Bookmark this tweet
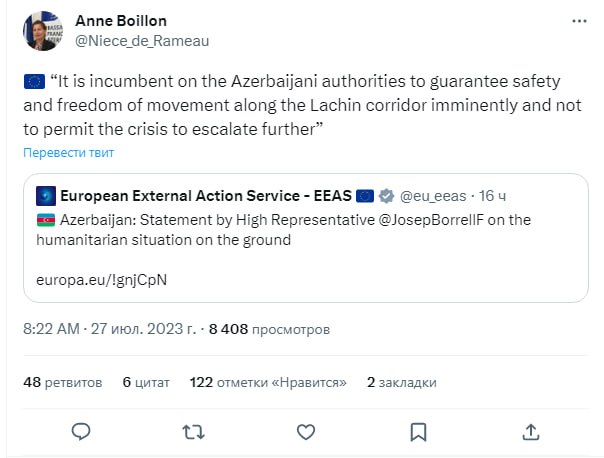 click(x=419, y=431)
